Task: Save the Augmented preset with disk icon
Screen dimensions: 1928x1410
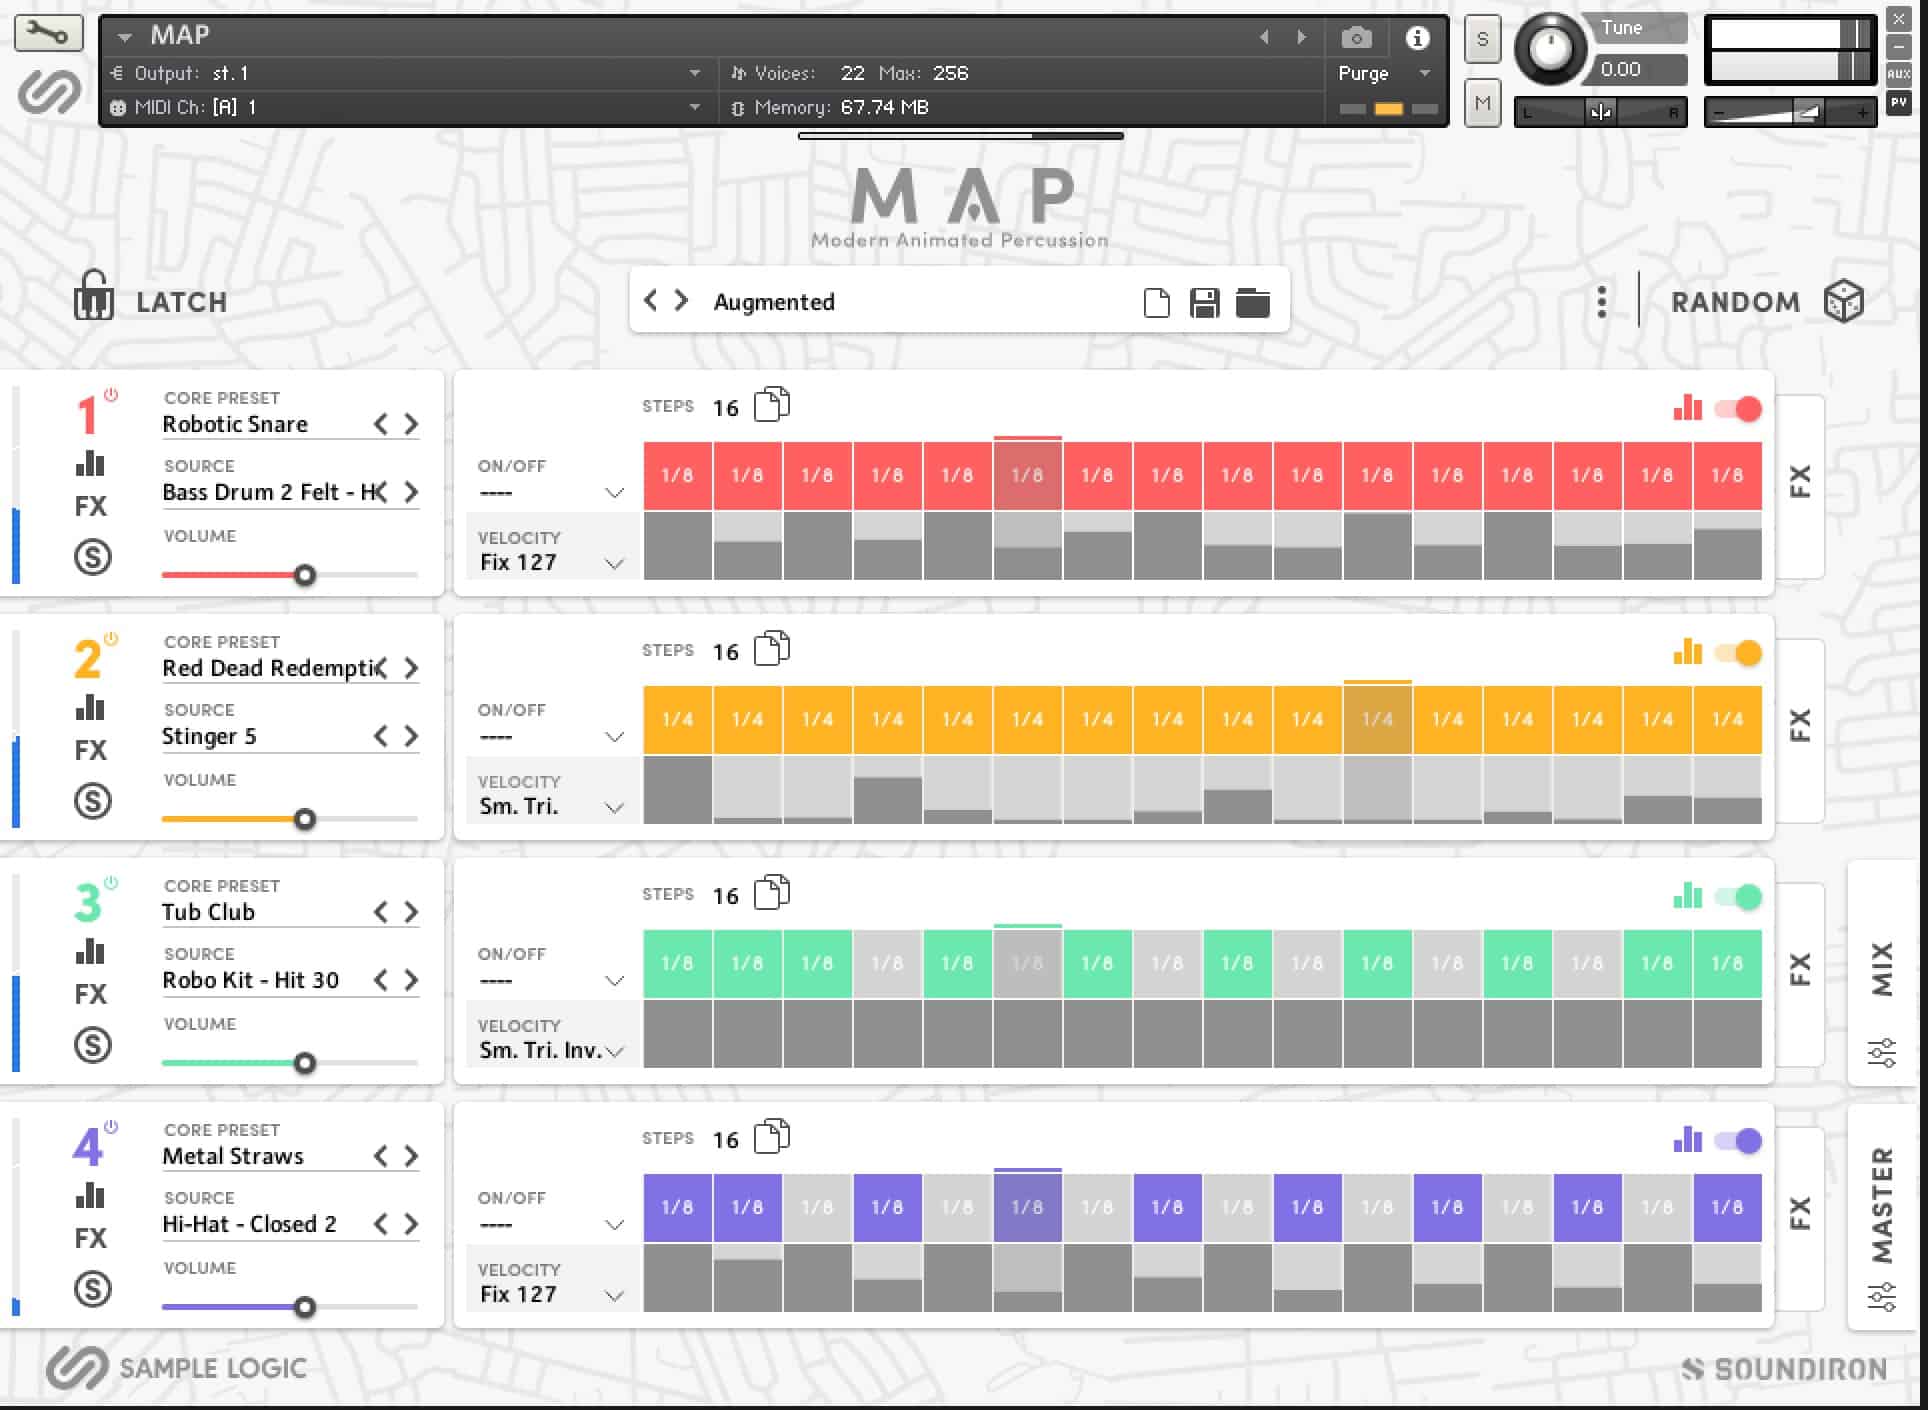Action: point(1205,301)
